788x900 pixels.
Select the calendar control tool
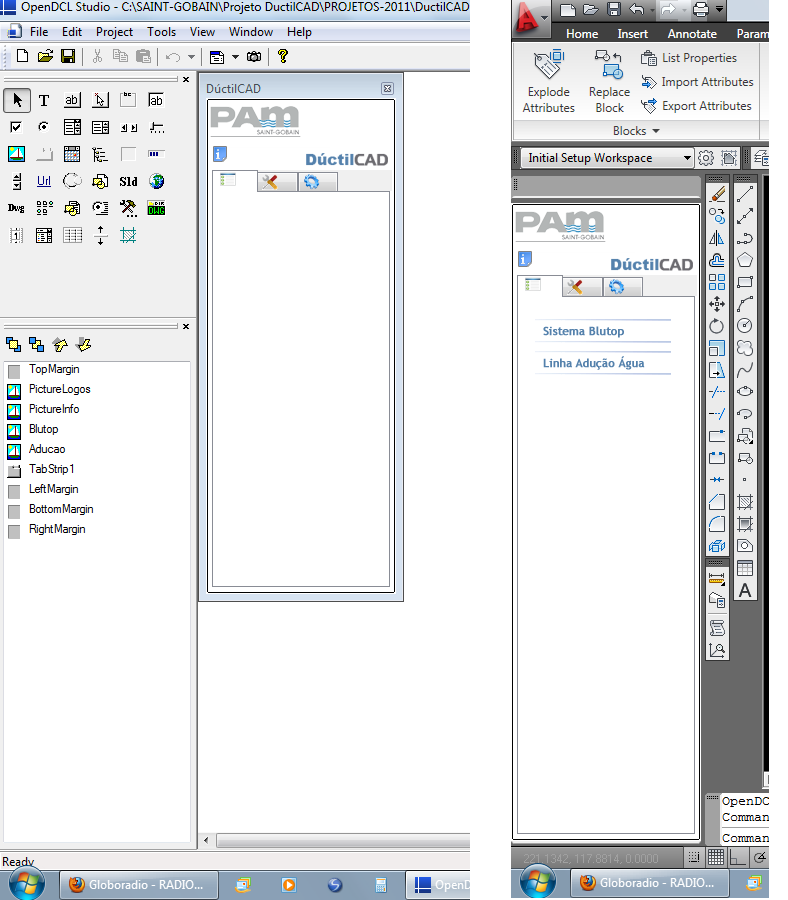click(x=72, y=154)
